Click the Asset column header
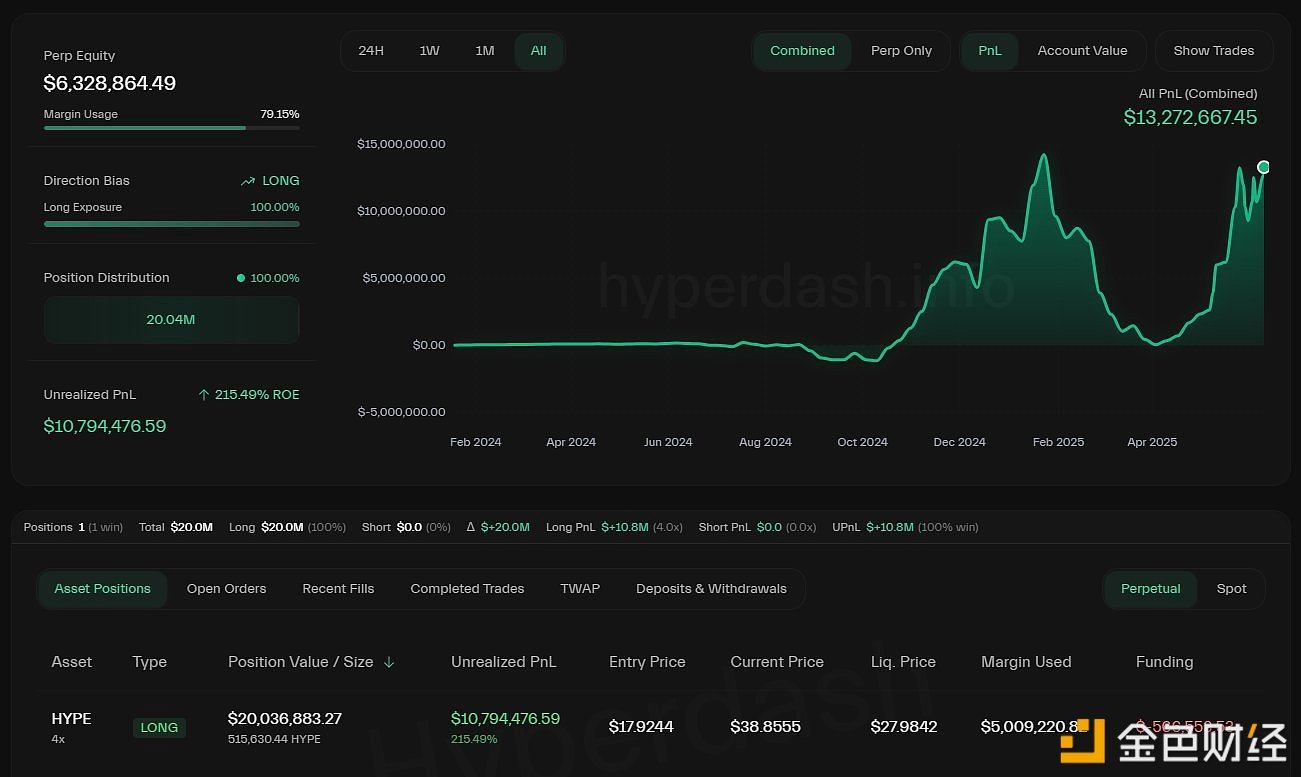 [72, 662]
